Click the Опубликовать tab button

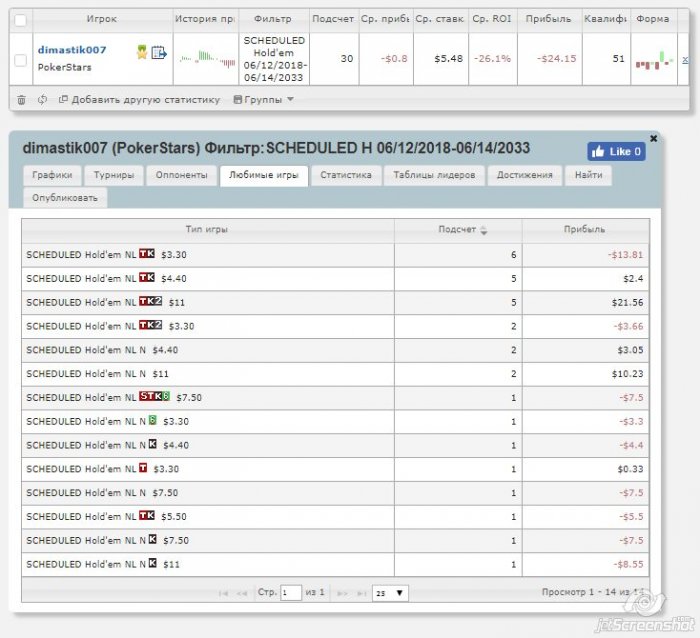point(65,197)
